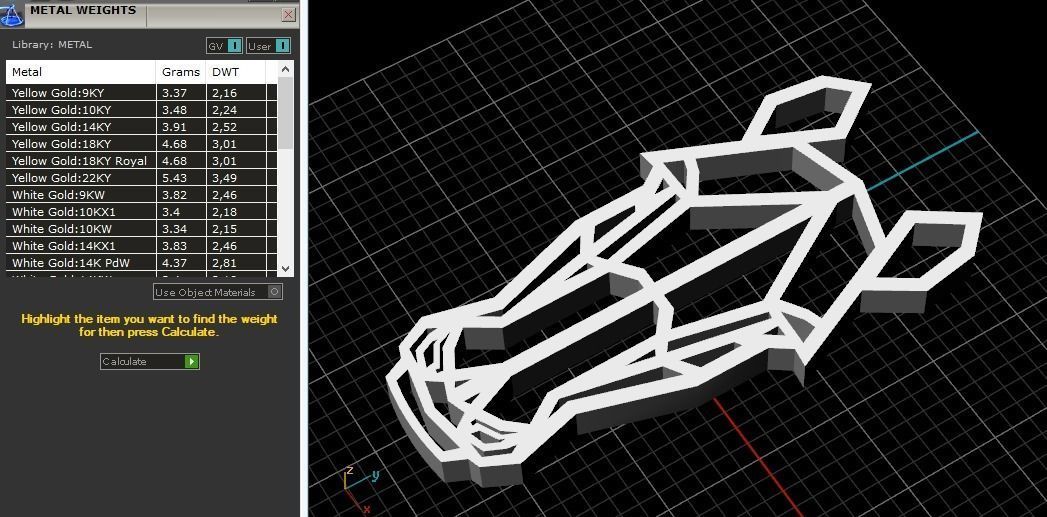Click the 2,81 DWT value for 14K PdW
1047x517 pixels.
click(x=224, y=263)
